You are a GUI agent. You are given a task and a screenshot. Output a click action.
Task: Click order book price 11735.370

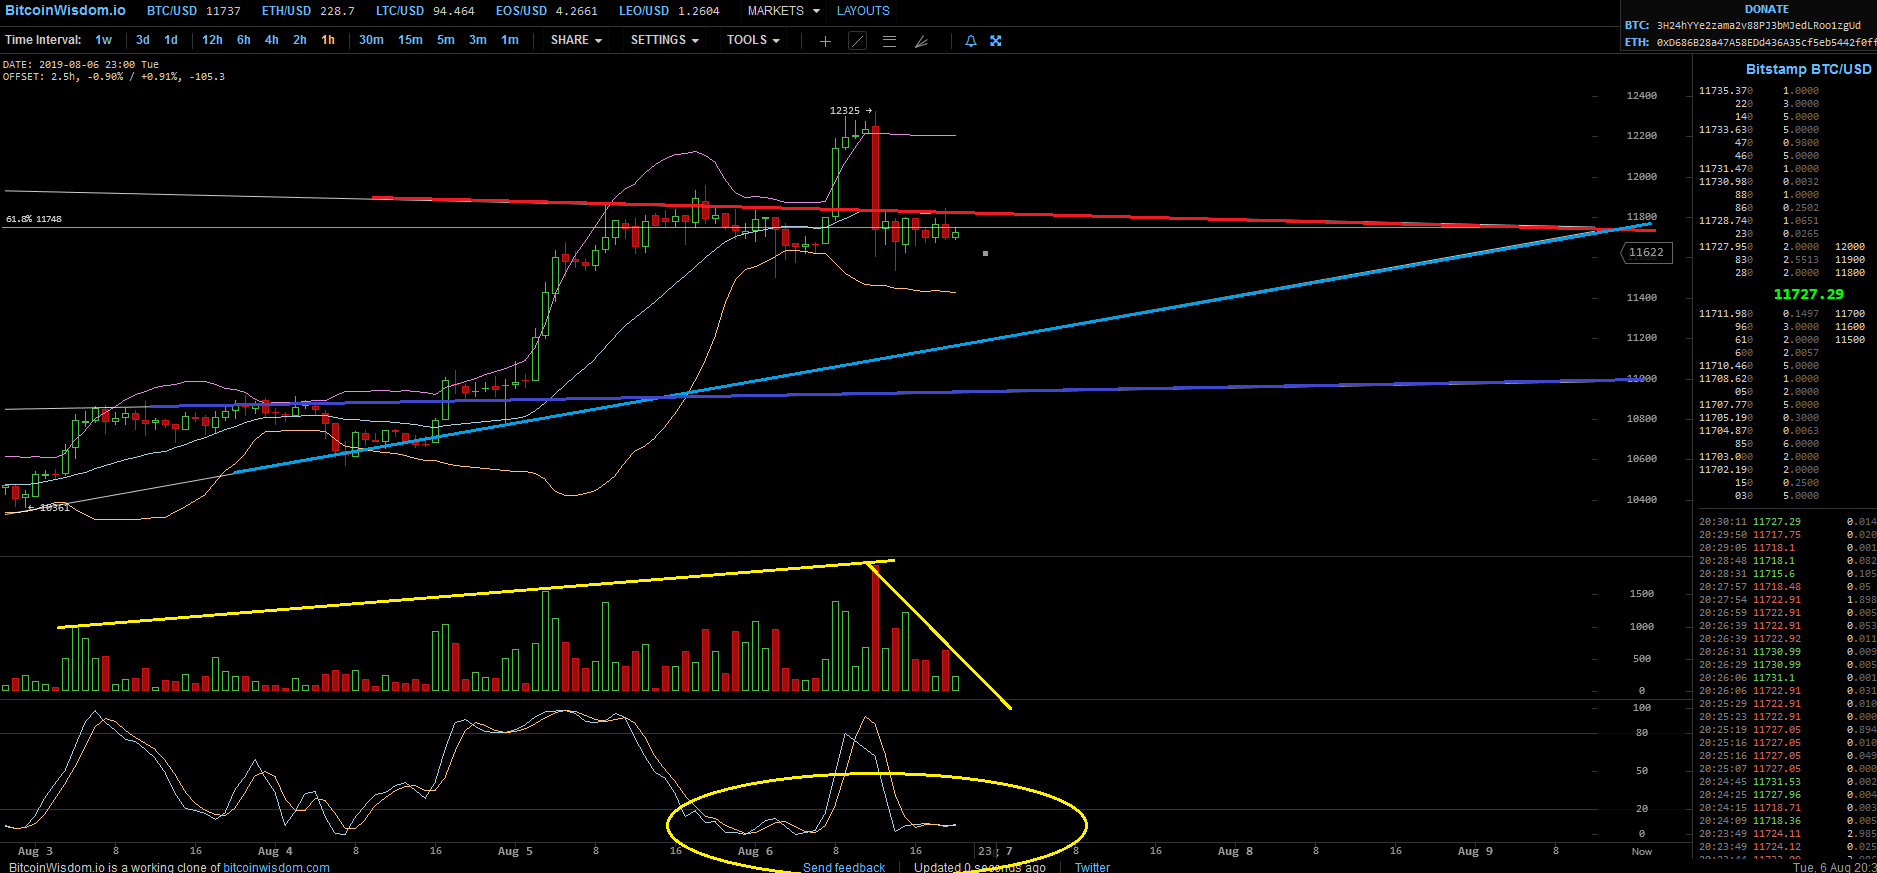click(1726, 91)
